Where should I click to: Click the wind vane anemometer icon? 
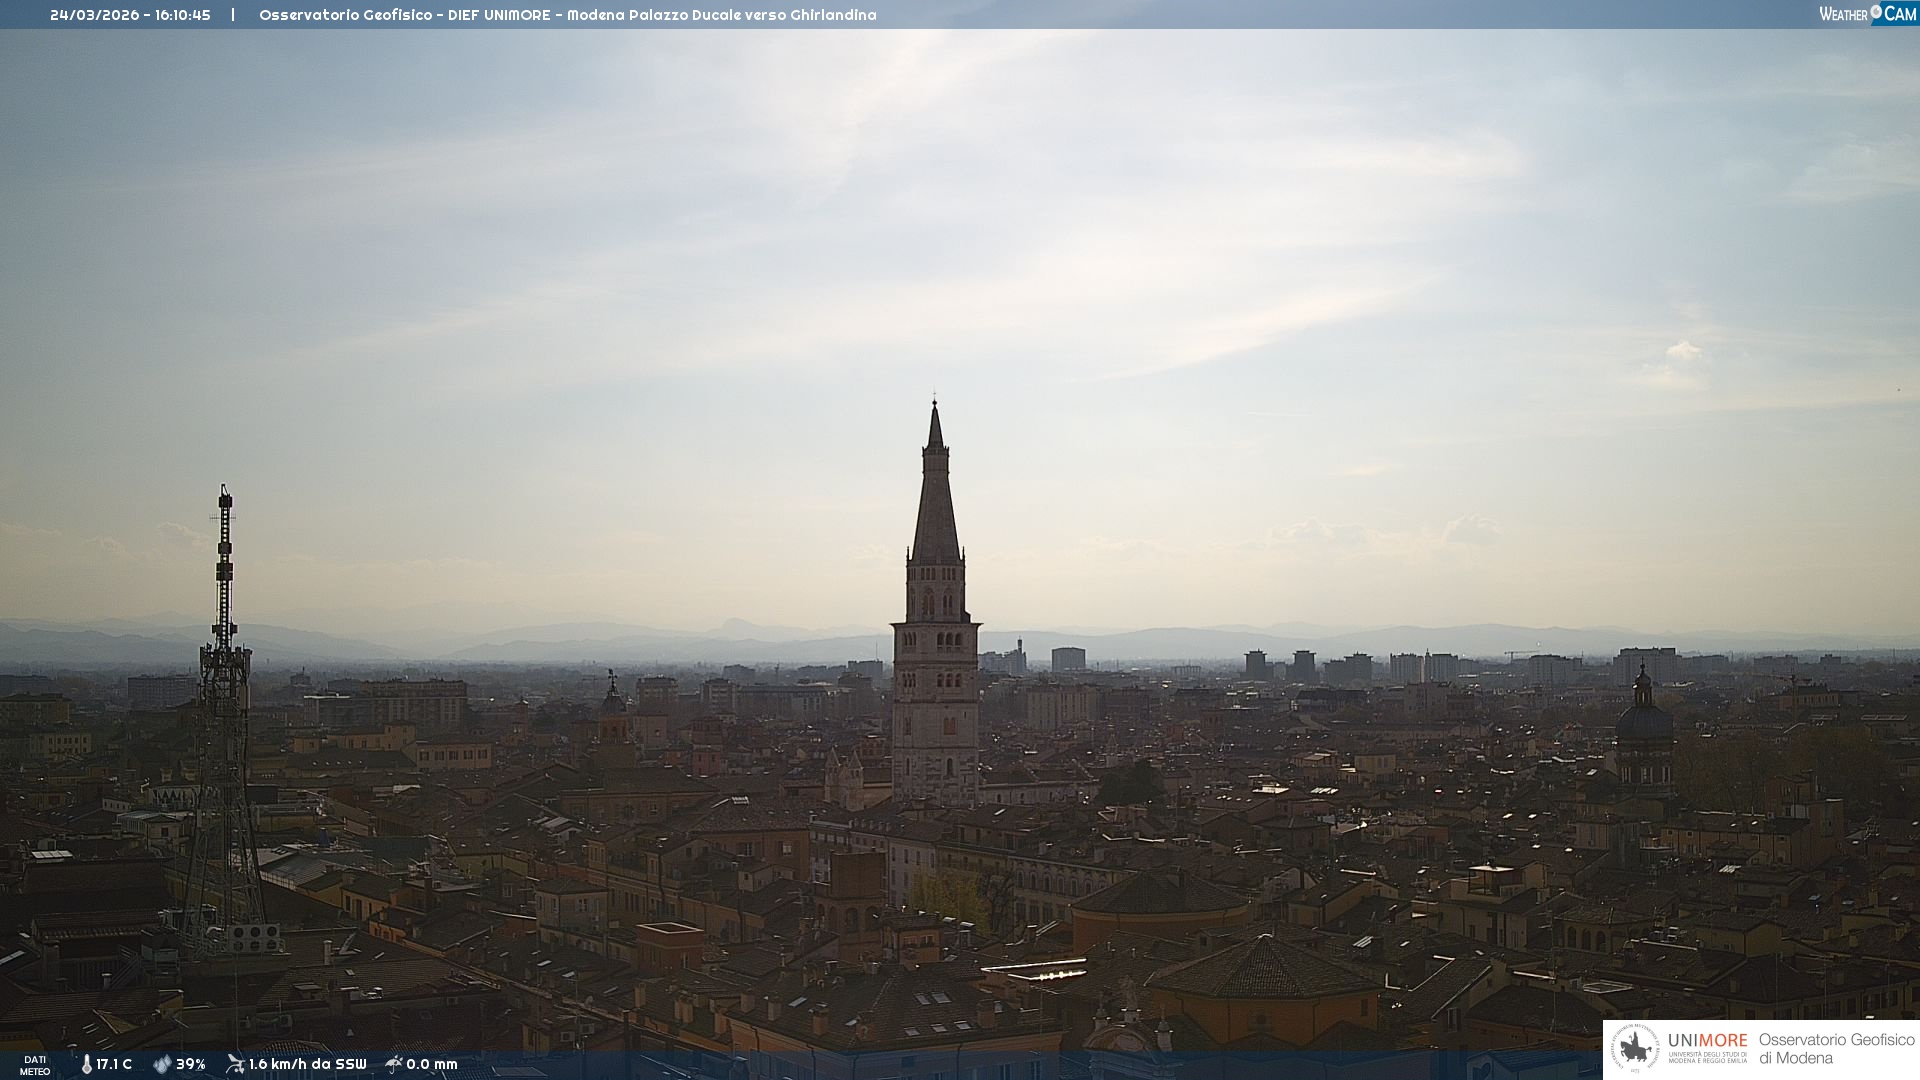(235, 1064)
